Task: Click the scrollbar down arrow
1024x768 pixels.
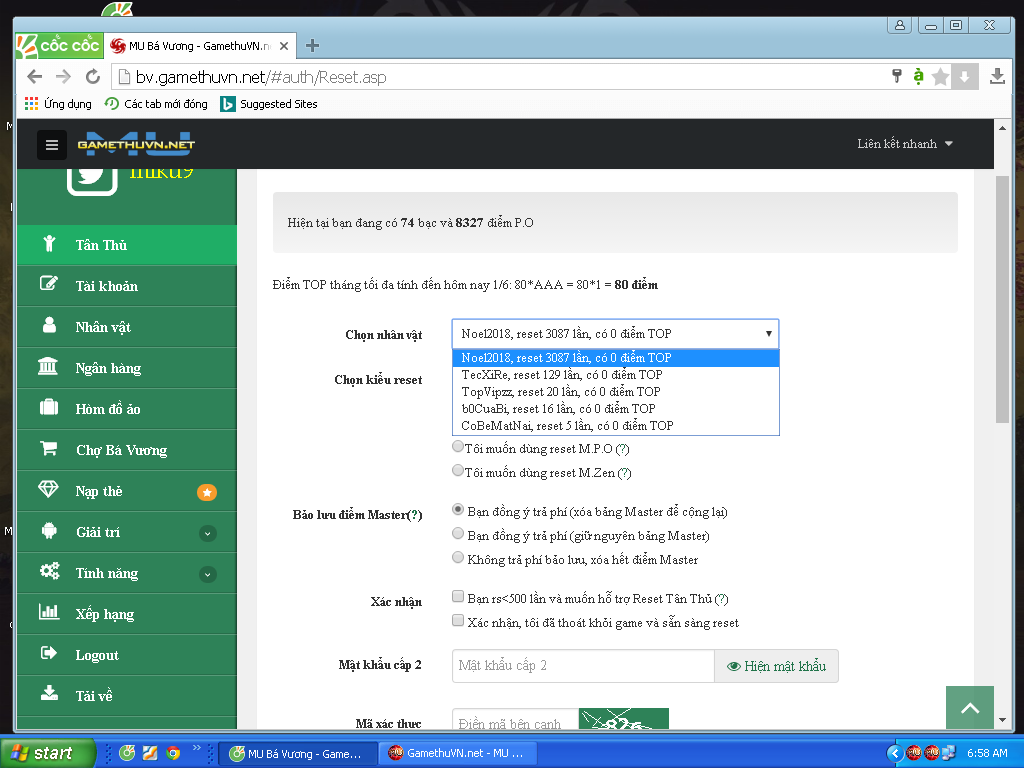Action: (1002, 720)
